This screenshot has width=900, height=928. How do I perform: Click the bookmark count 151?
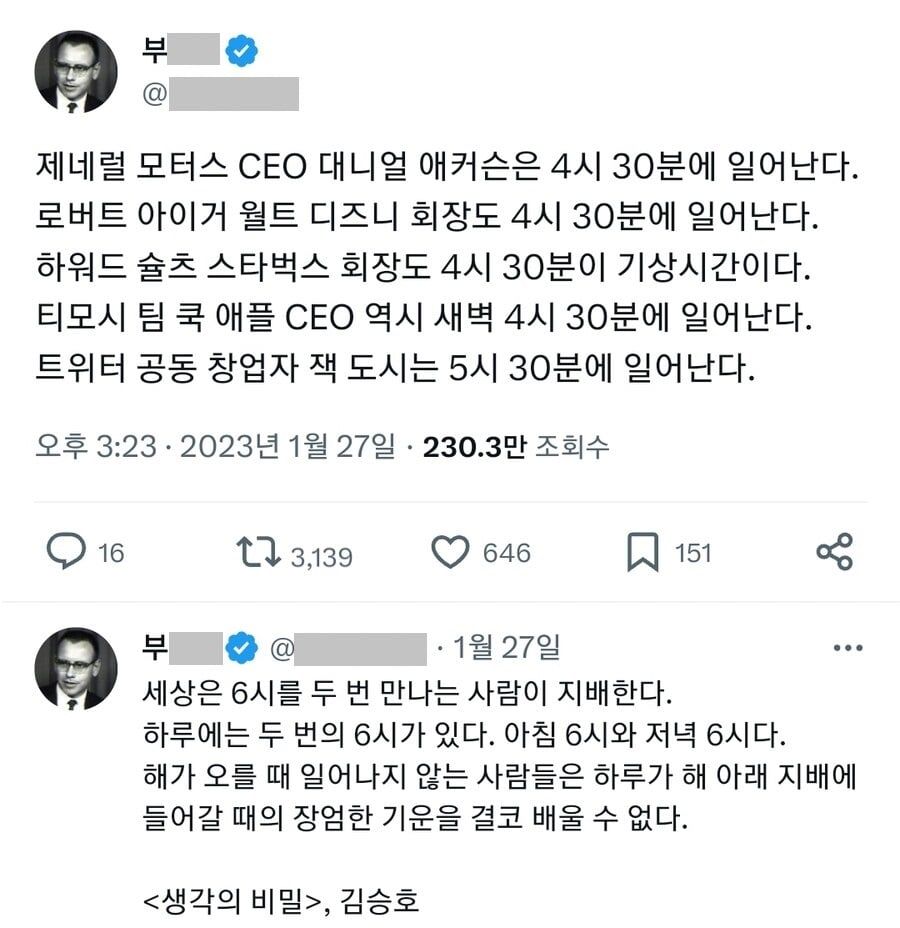(x=692, y=552)
